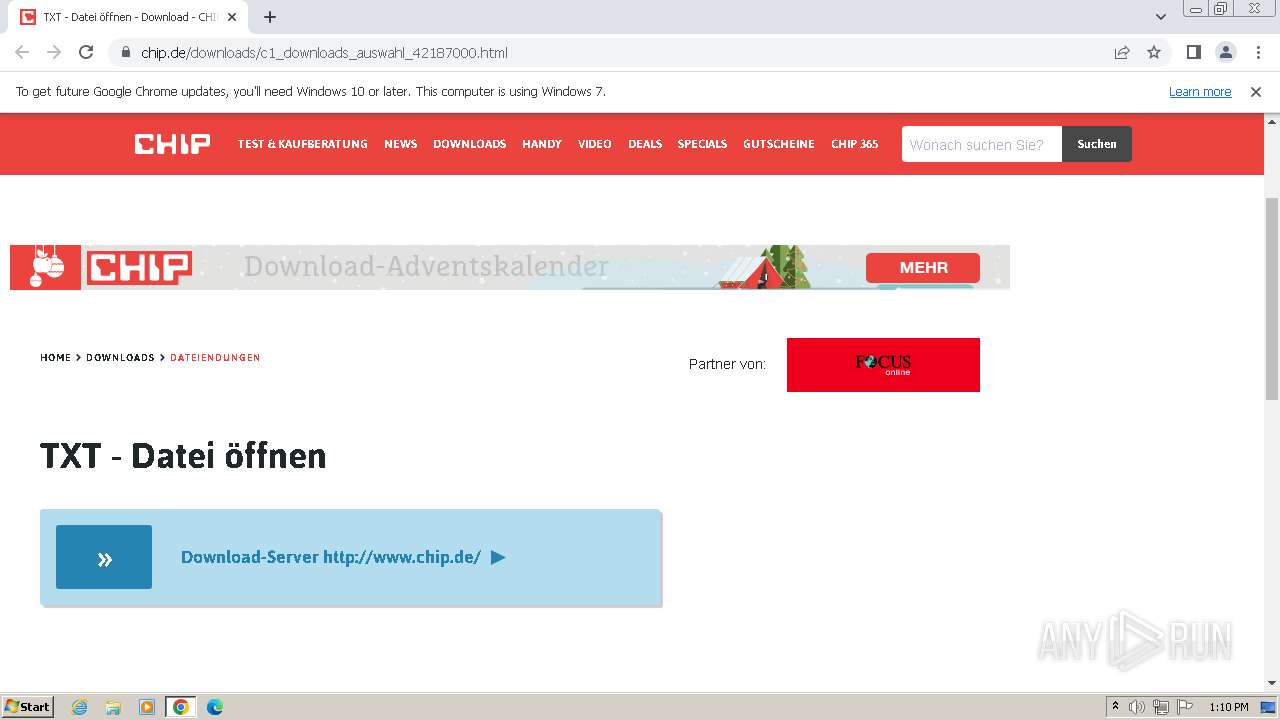Click the CHIP logo in the advent banner

(x=139, y=267)
